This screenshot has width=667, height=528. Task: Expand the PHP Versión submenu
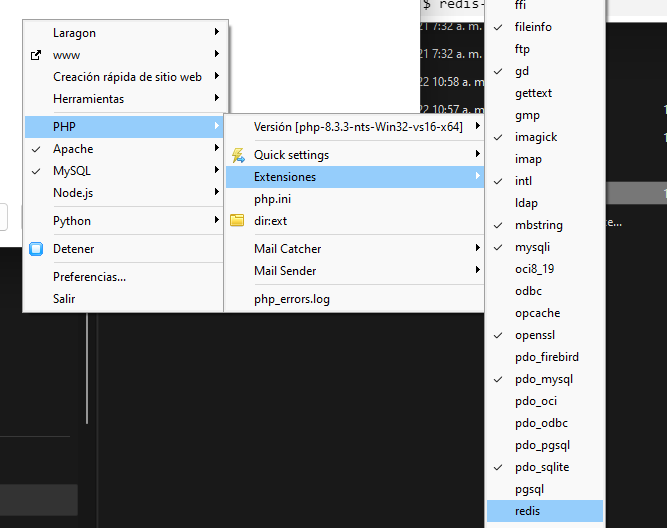point(355,127)
